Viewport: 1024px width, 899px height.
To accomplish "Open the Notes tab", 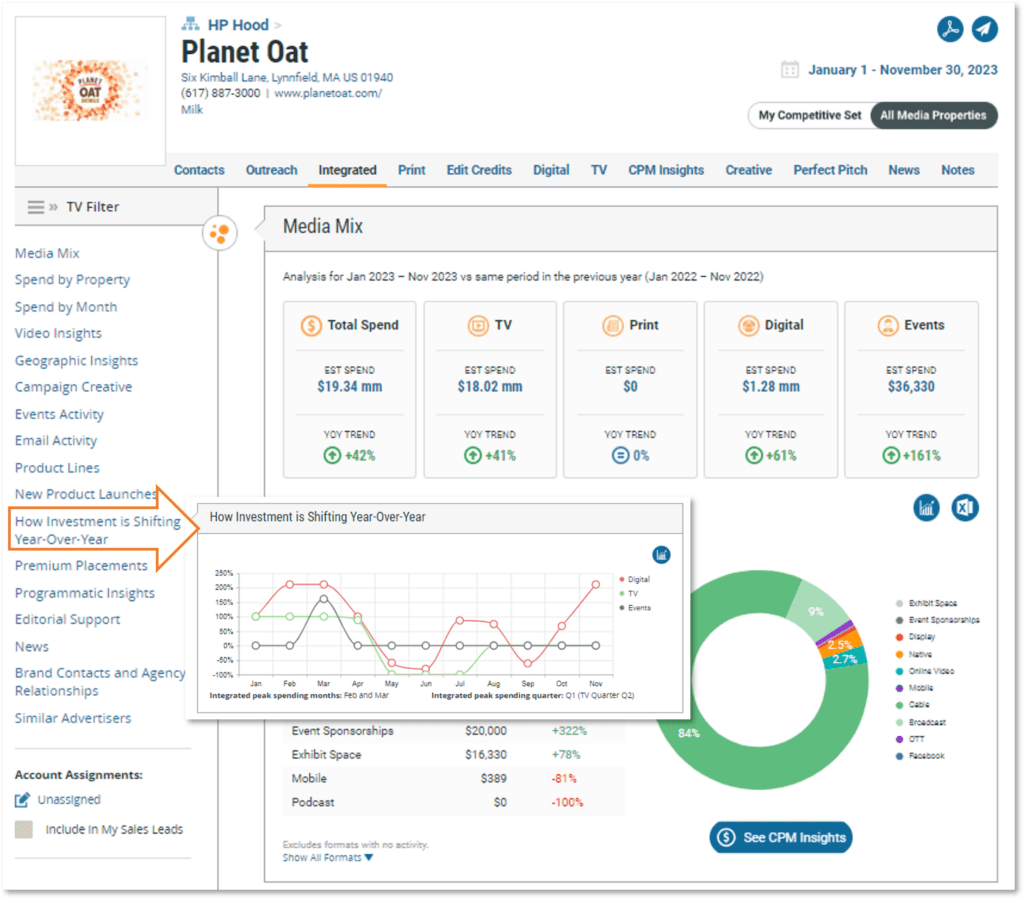I will (957, 170).
